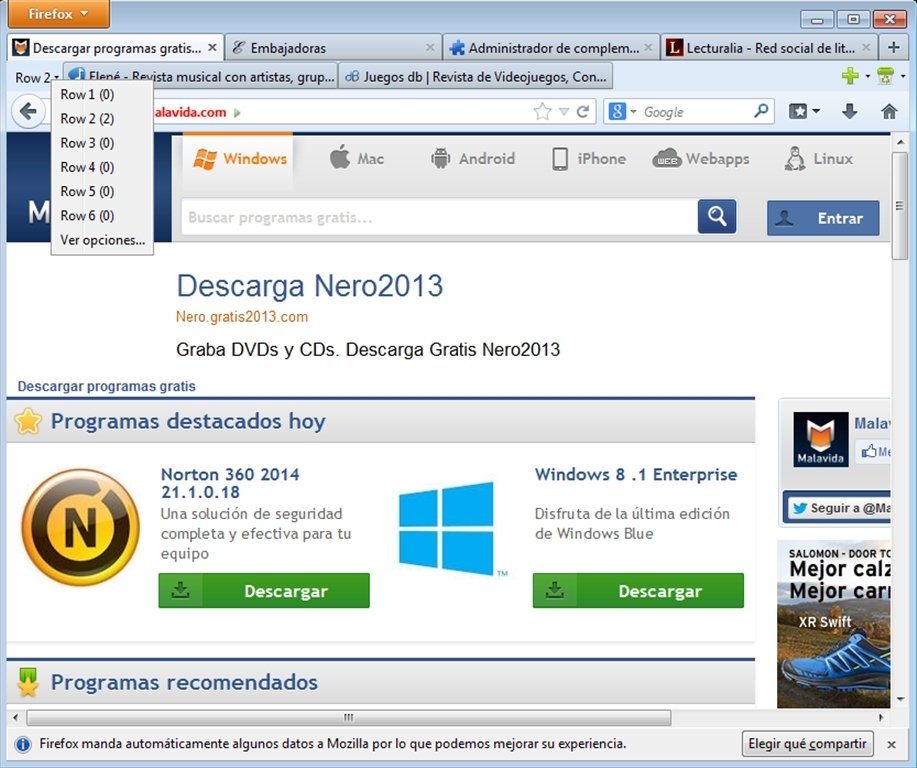
Task: Click the info icon in the notification bar
Action: (x=23, y=745)
